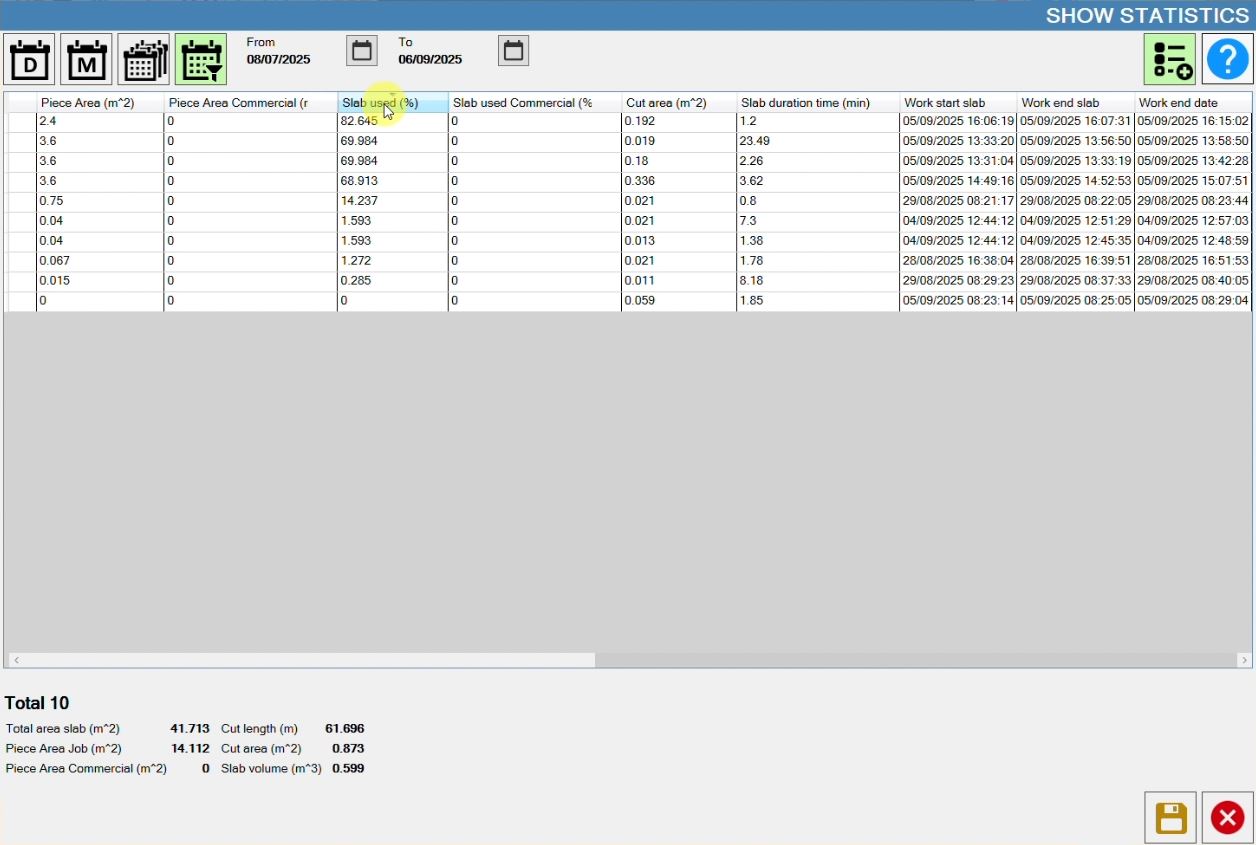The width and height of the screenshot is (1256, 845).
Task: Open the From date calendar picker
Action: coord(362,51)
